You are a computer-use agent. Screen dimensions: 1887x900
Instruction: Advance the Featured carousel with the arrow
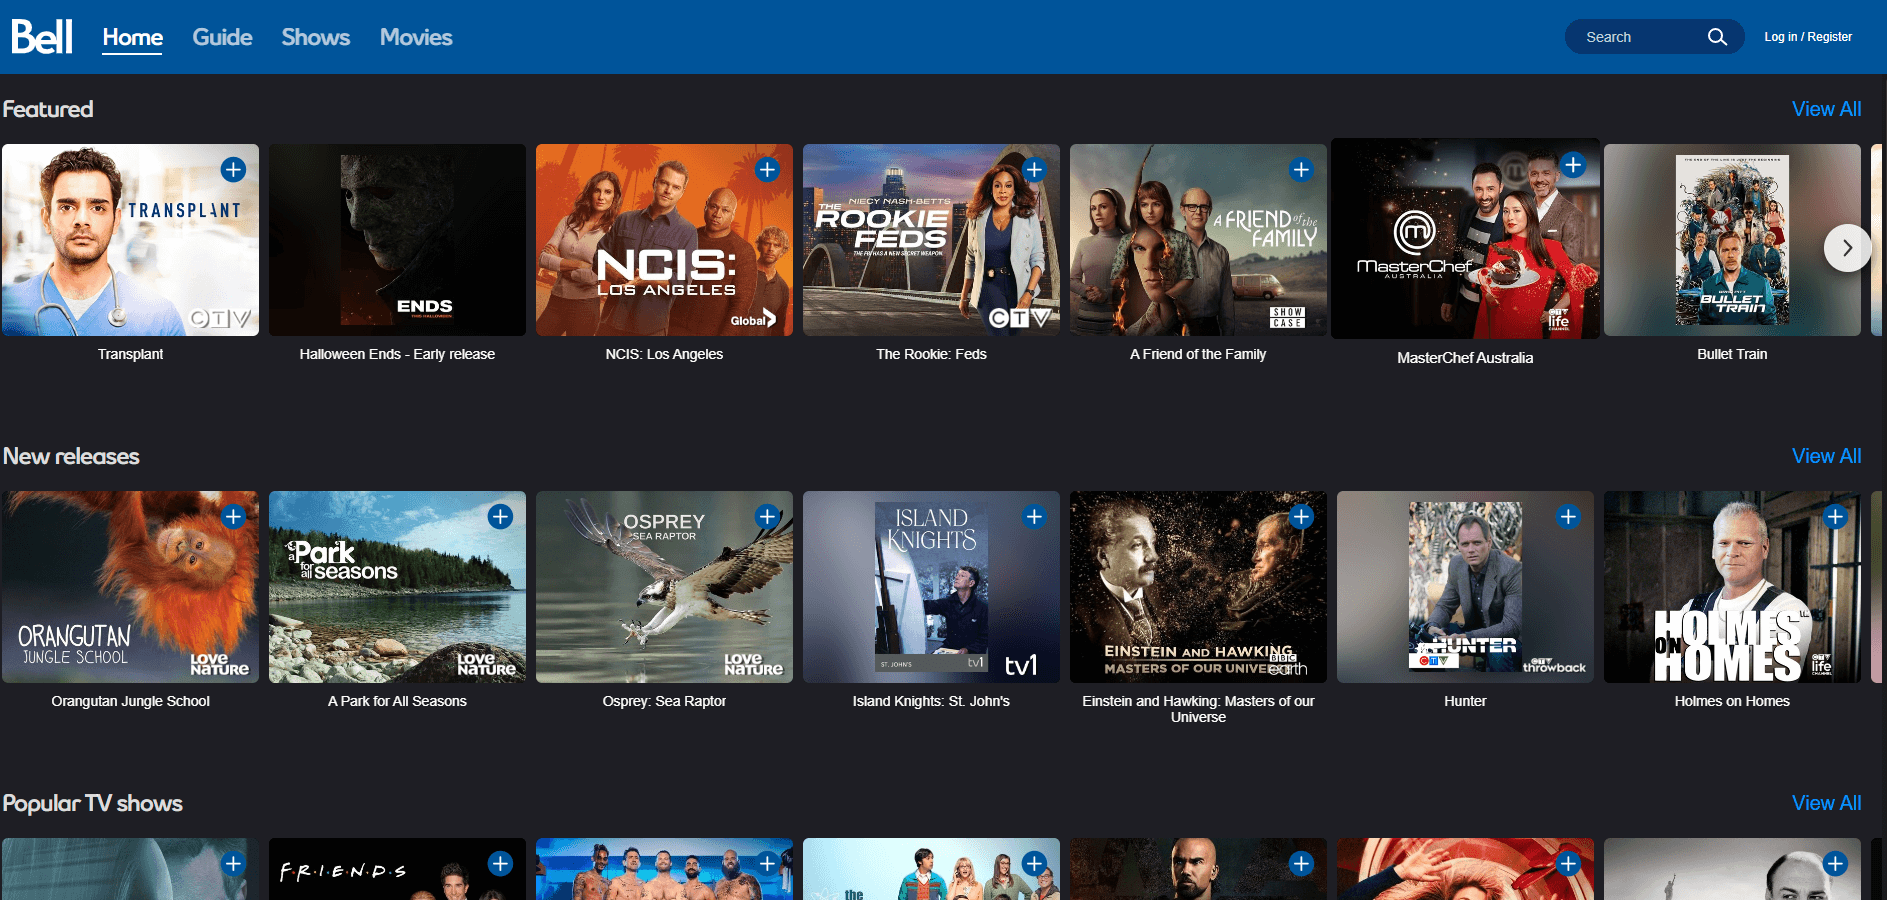click(1847, 247)
